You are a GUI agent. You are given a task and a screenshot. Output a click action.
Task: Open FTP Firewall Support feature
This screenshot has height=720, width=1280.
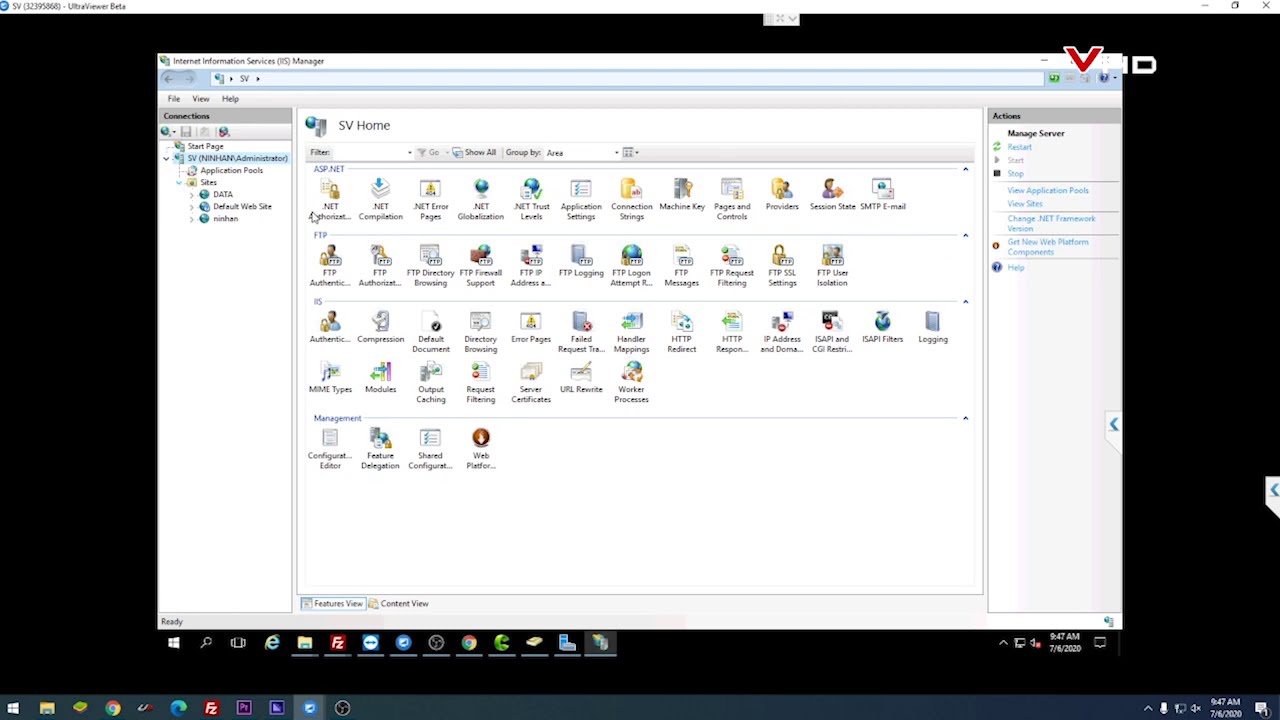pyautogui.click(x=481, y=266)
